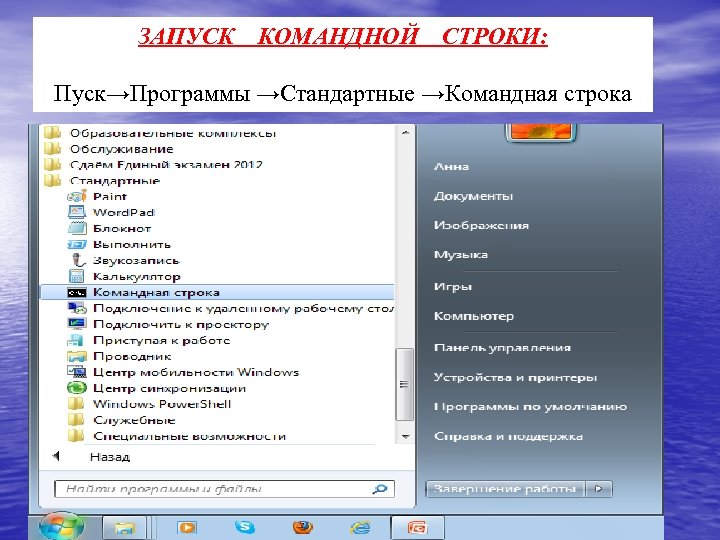Click the user account picture

point(540,132)
